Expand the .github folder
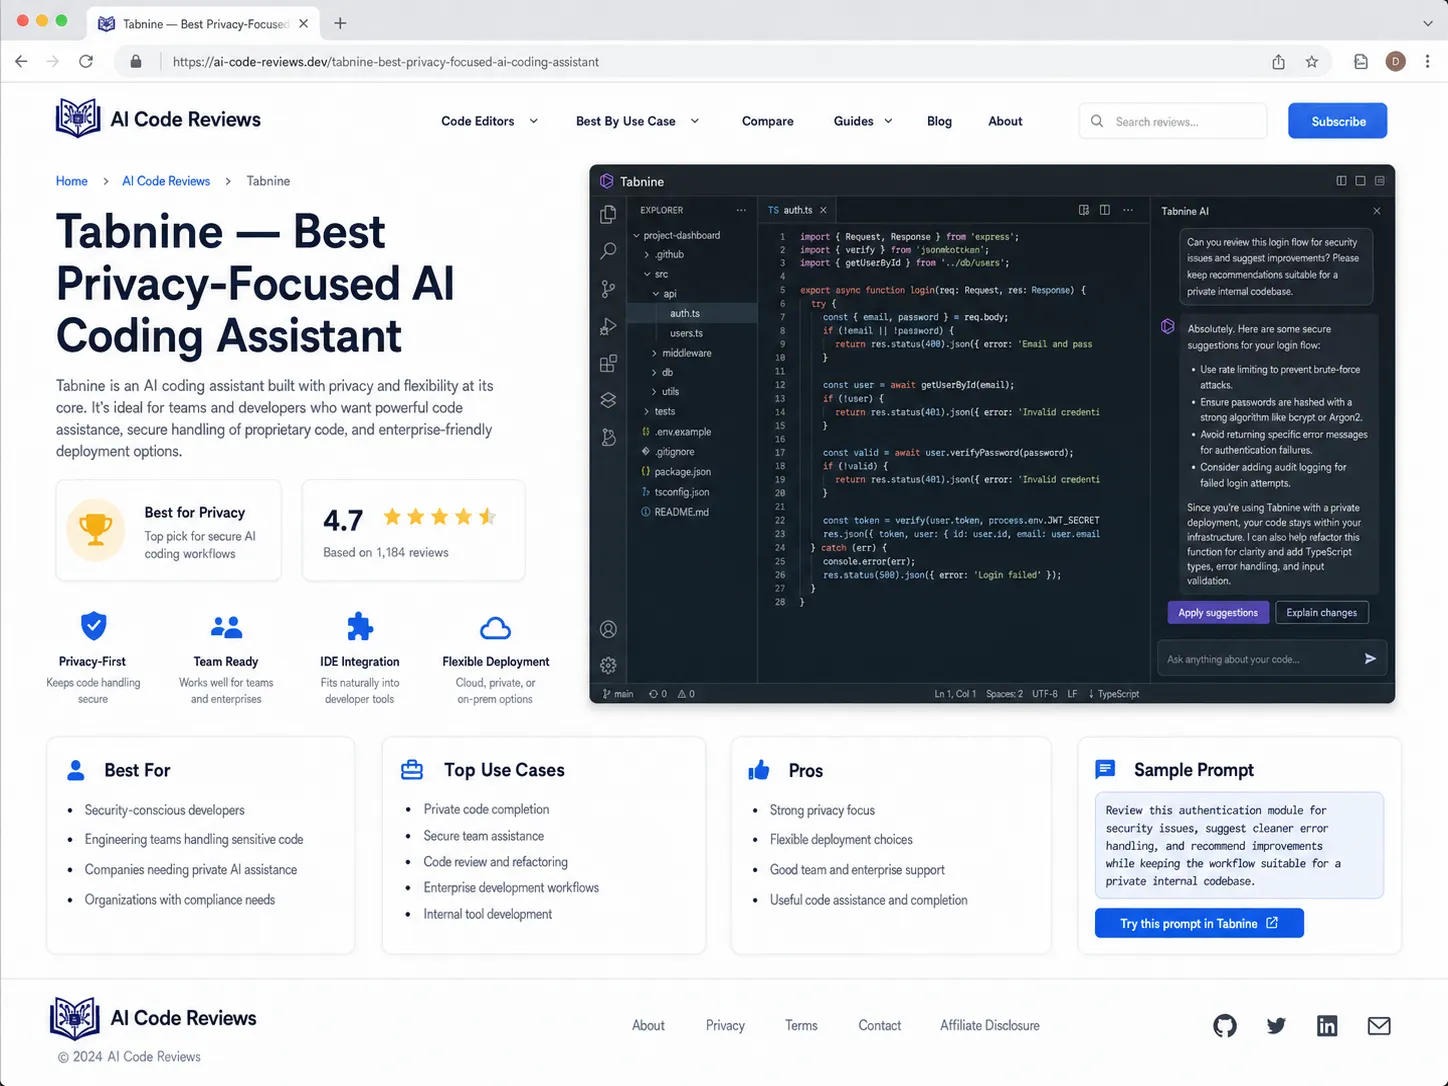The image size is (1448, 1086). pos(665,254)
